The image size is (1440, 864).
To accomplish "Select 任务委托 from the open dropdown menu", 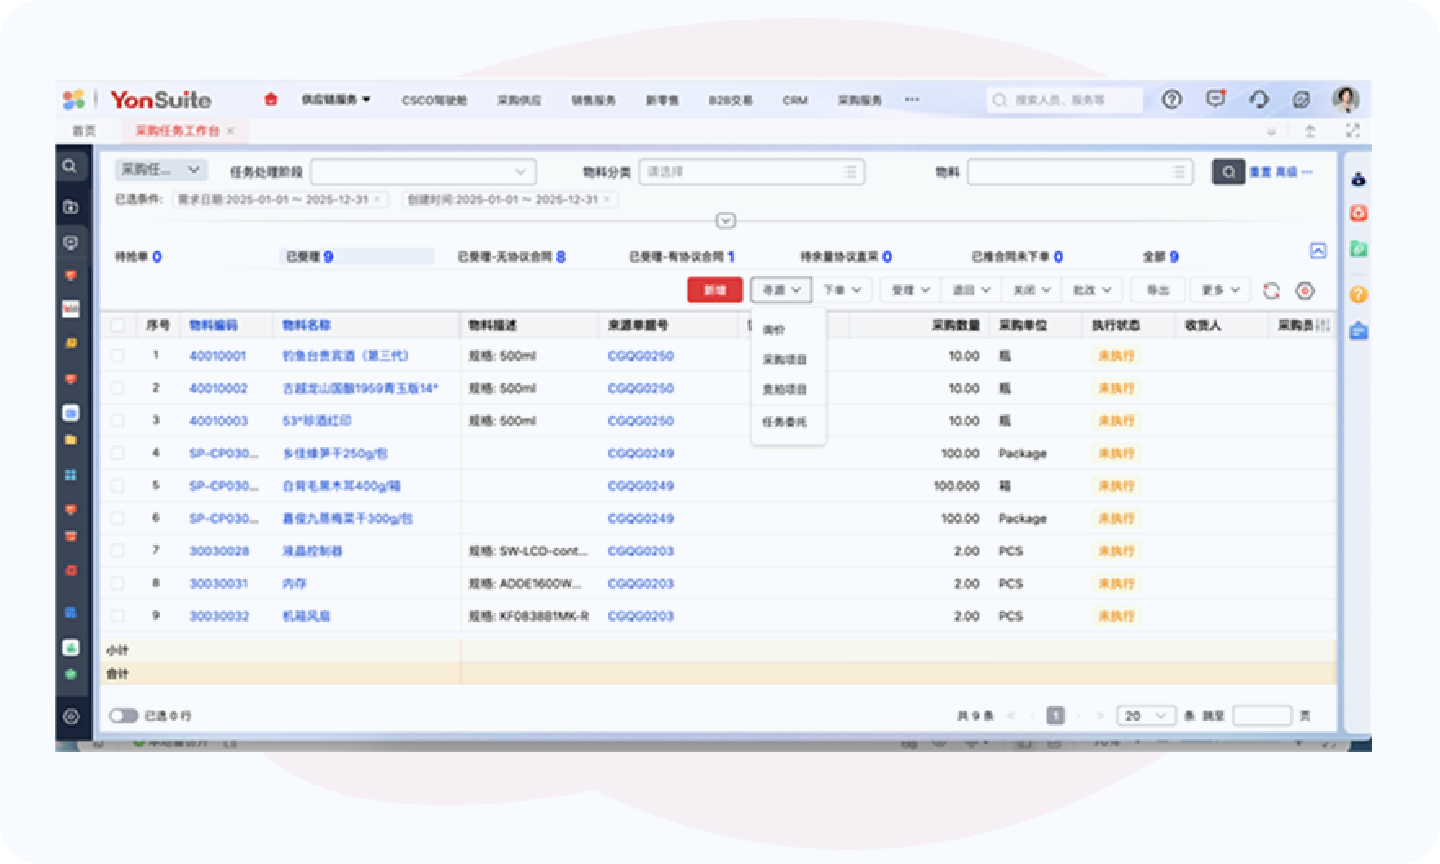I will tap(784, 422).
